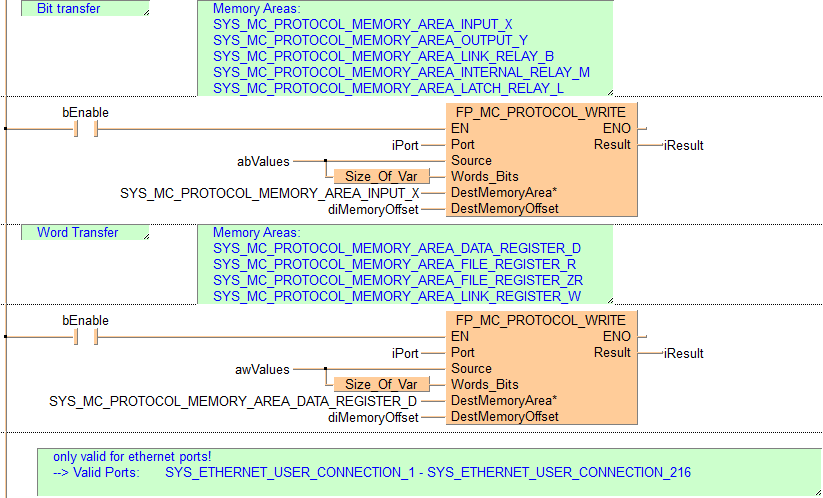Click the SYS_MC_PROTOCOL_MEMORY_AREA_DATA_REGISTER_D input constant
This screenshot has width=823, height=498.
point(233,401)
